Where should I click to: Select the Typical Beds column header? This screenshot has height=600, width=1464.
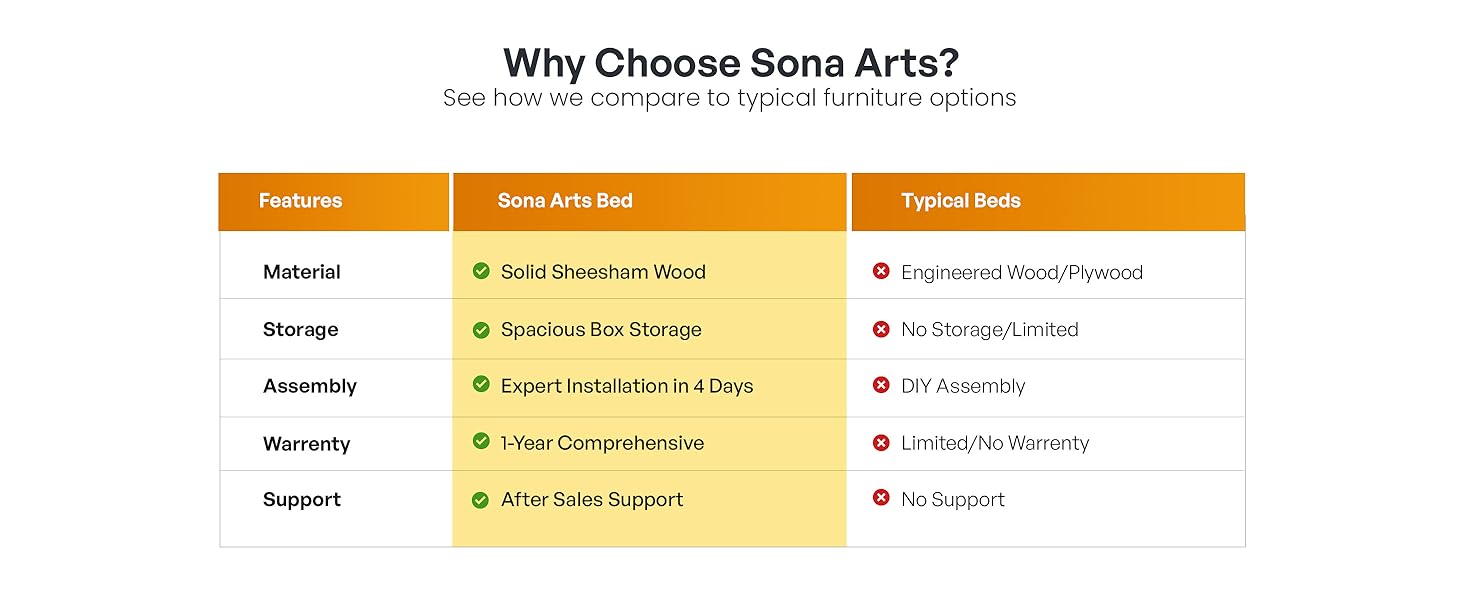tap(960, 201)
